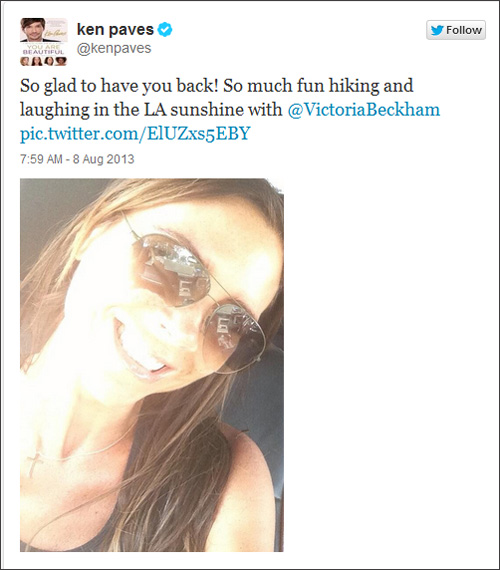Click the word Follow in the button
The image size is (500, 570).
coord(464,30)
